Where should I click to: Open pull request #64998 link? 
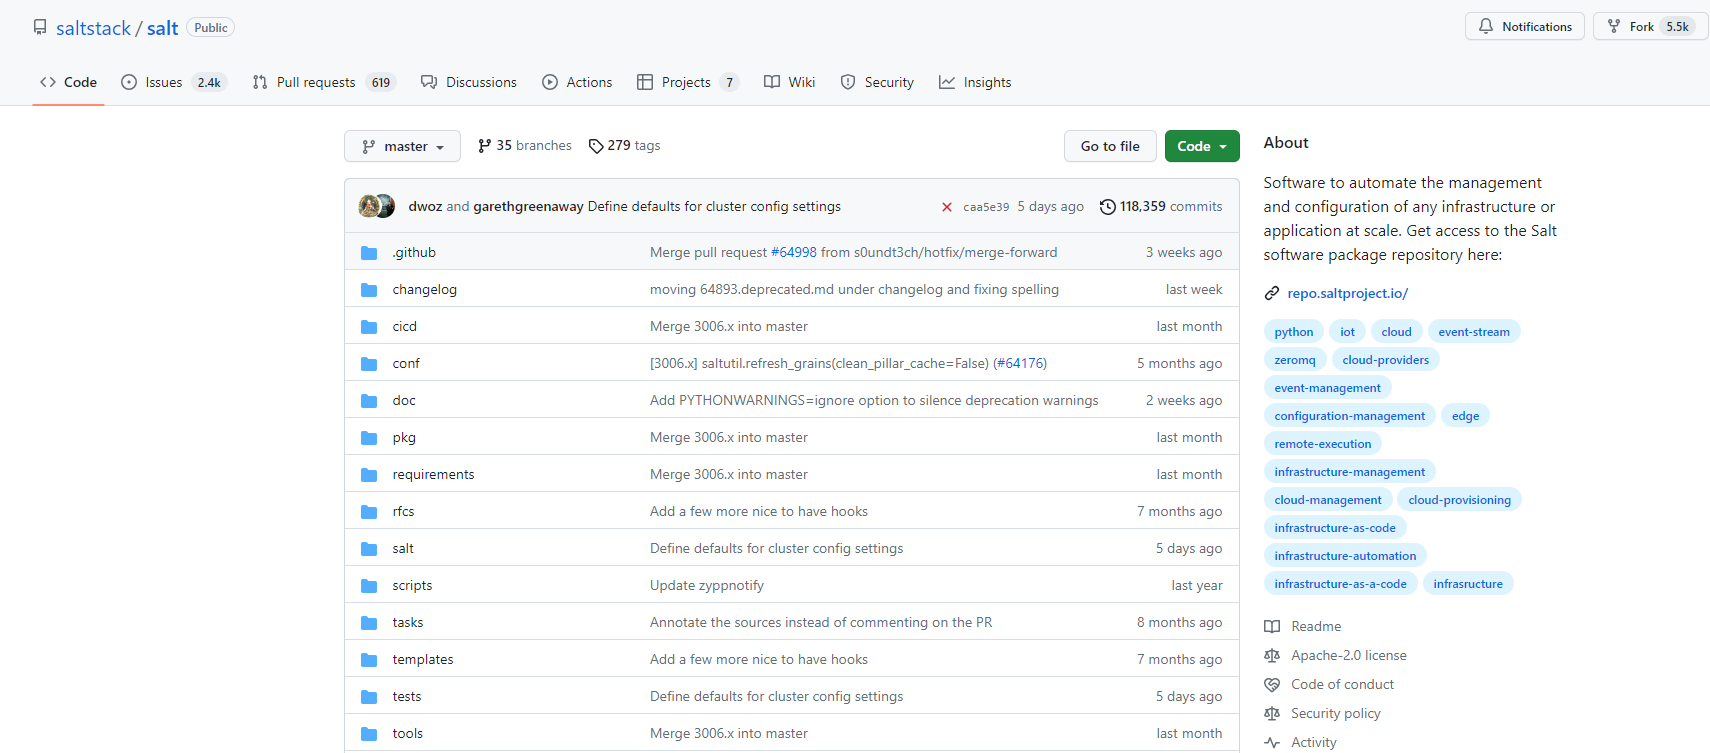794,253
